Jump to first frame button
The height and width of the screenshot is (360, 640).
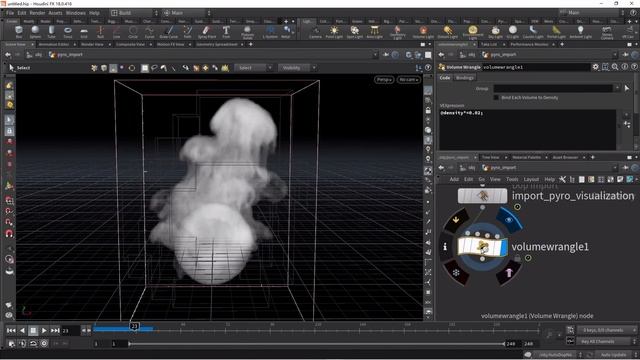11,330
